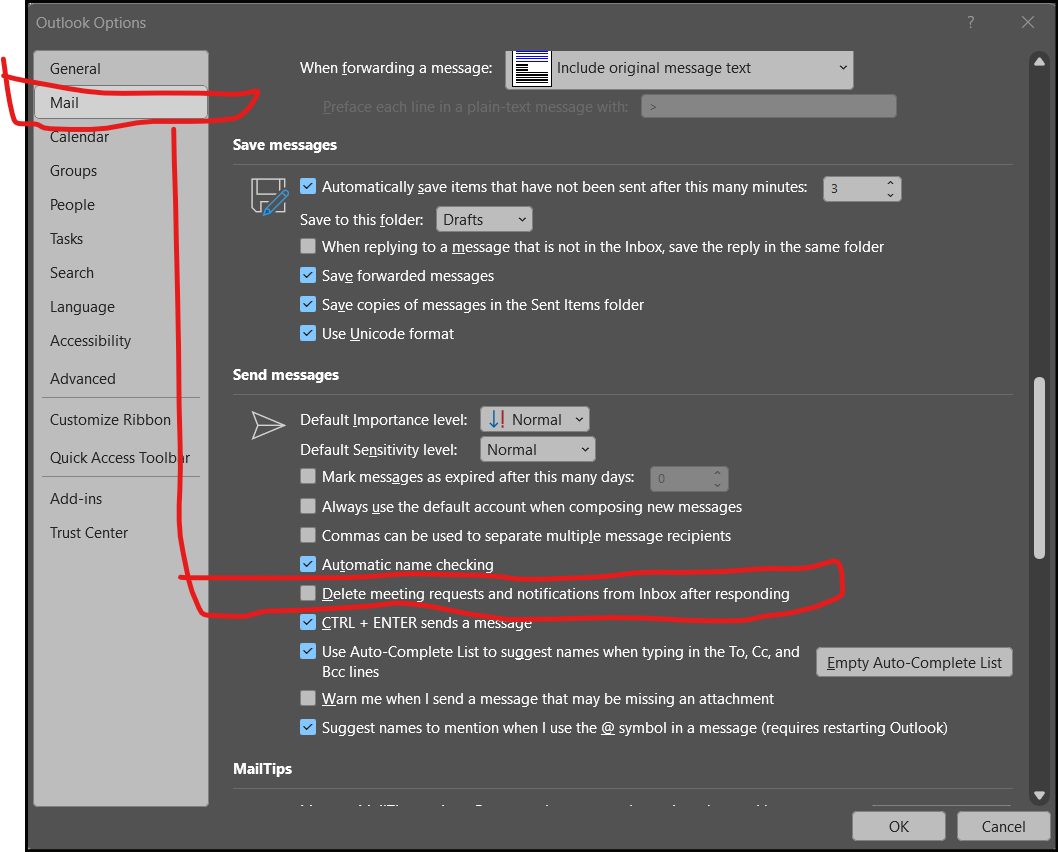
Task: Decrease the expired days spinner value
Action: [717, 484]
